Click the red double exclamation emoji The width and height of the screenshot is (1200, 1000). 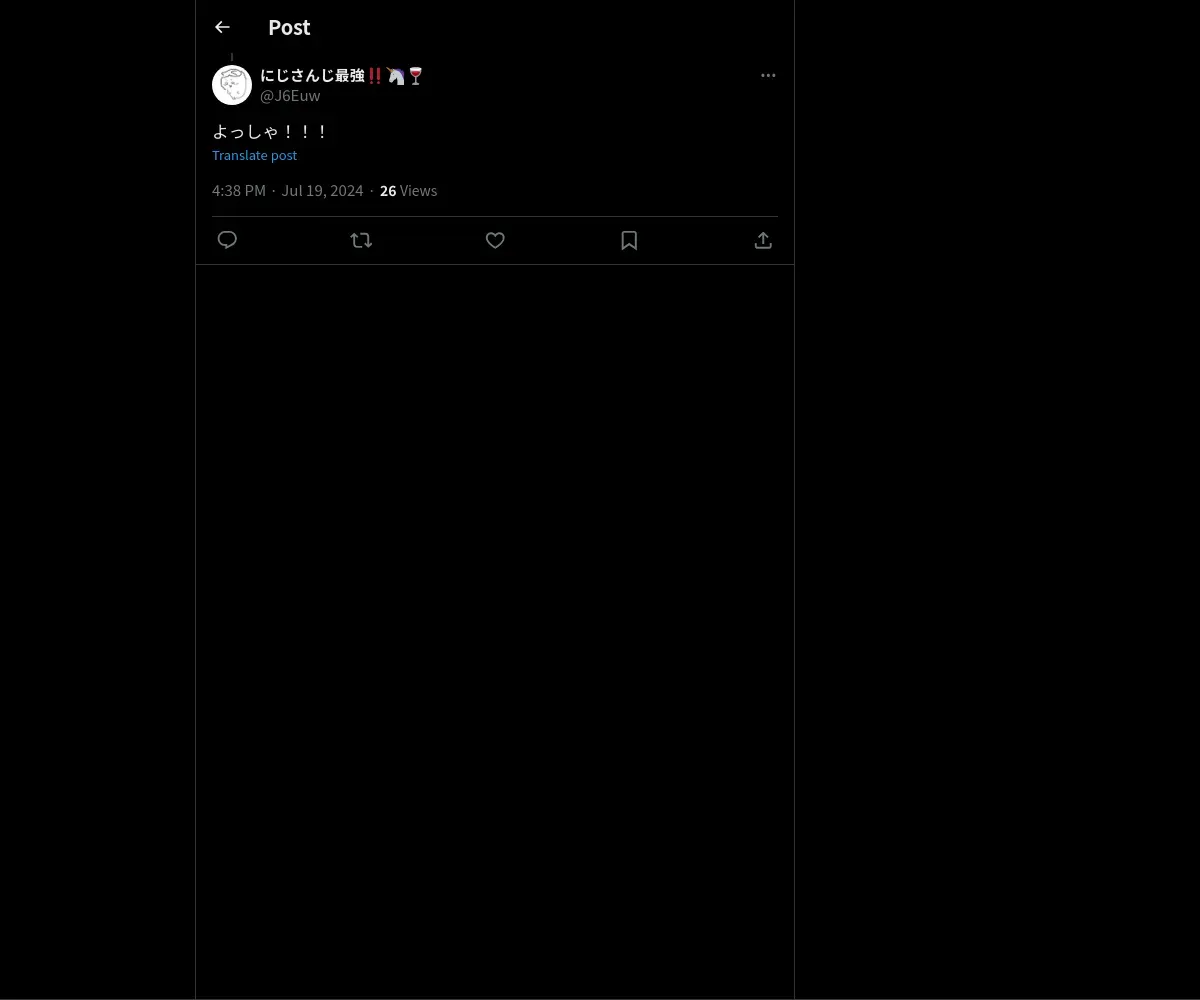375,75
